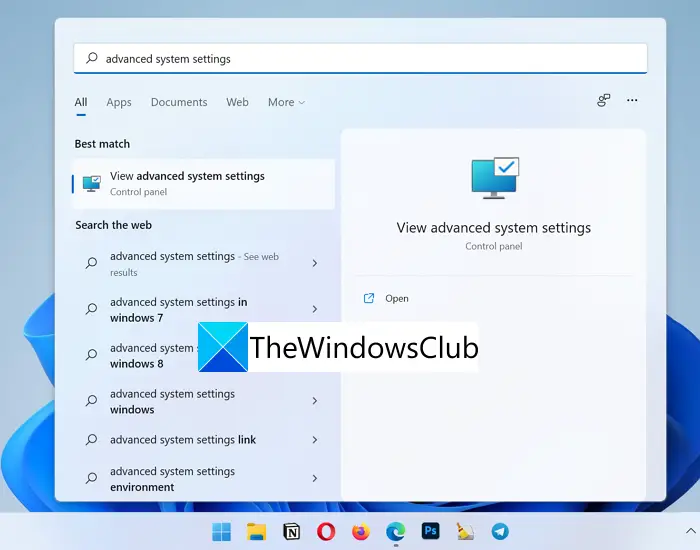700x550 pixels.
Task: Select 'advanced system settings environment' suggestion
Action: pyautogui.click(x=204, y=479)
